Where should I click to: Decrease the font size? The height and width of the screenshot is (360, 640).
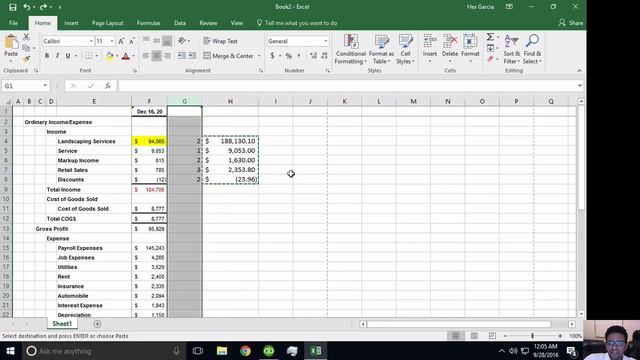click(x=132, y=41)
